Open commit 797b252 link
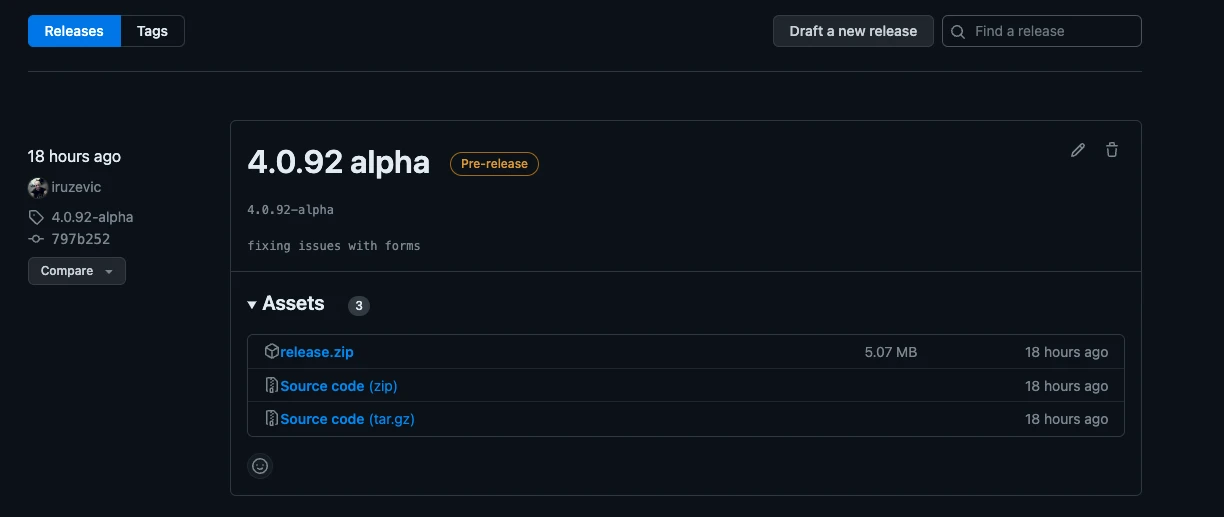The image size is (1224, 517). tap(81, 239)
